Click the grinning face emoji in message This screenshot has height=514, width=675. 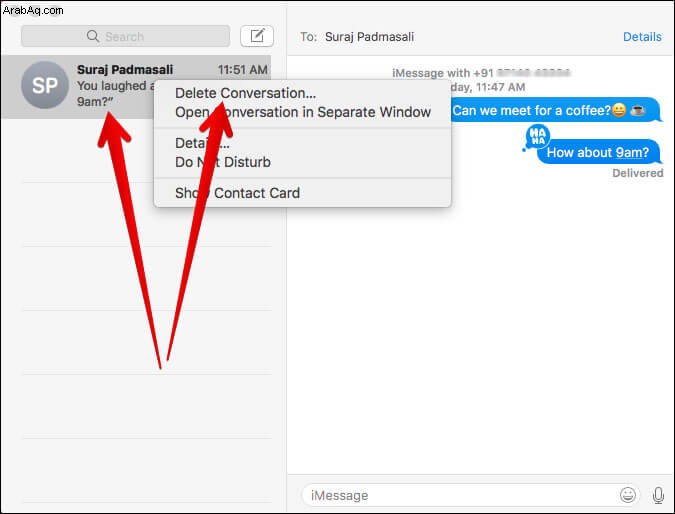[619, 111]
